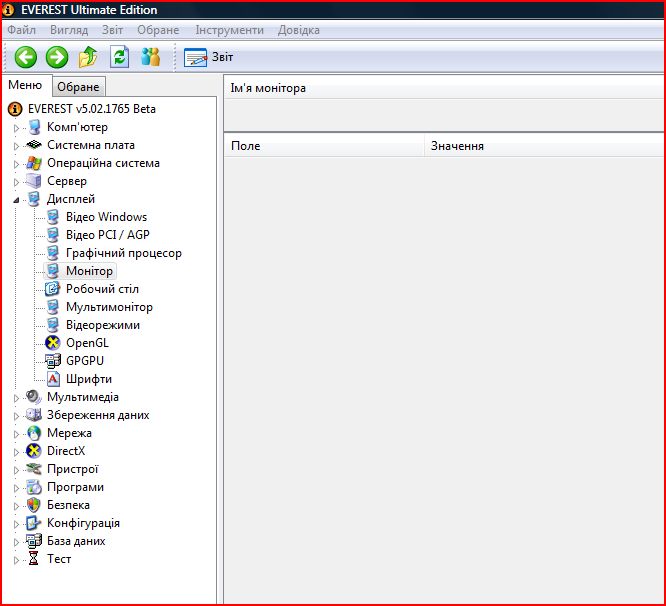This screenshot has width=666, height=606.
Task: Click the Поле column header
Action: tap(245, 146)
